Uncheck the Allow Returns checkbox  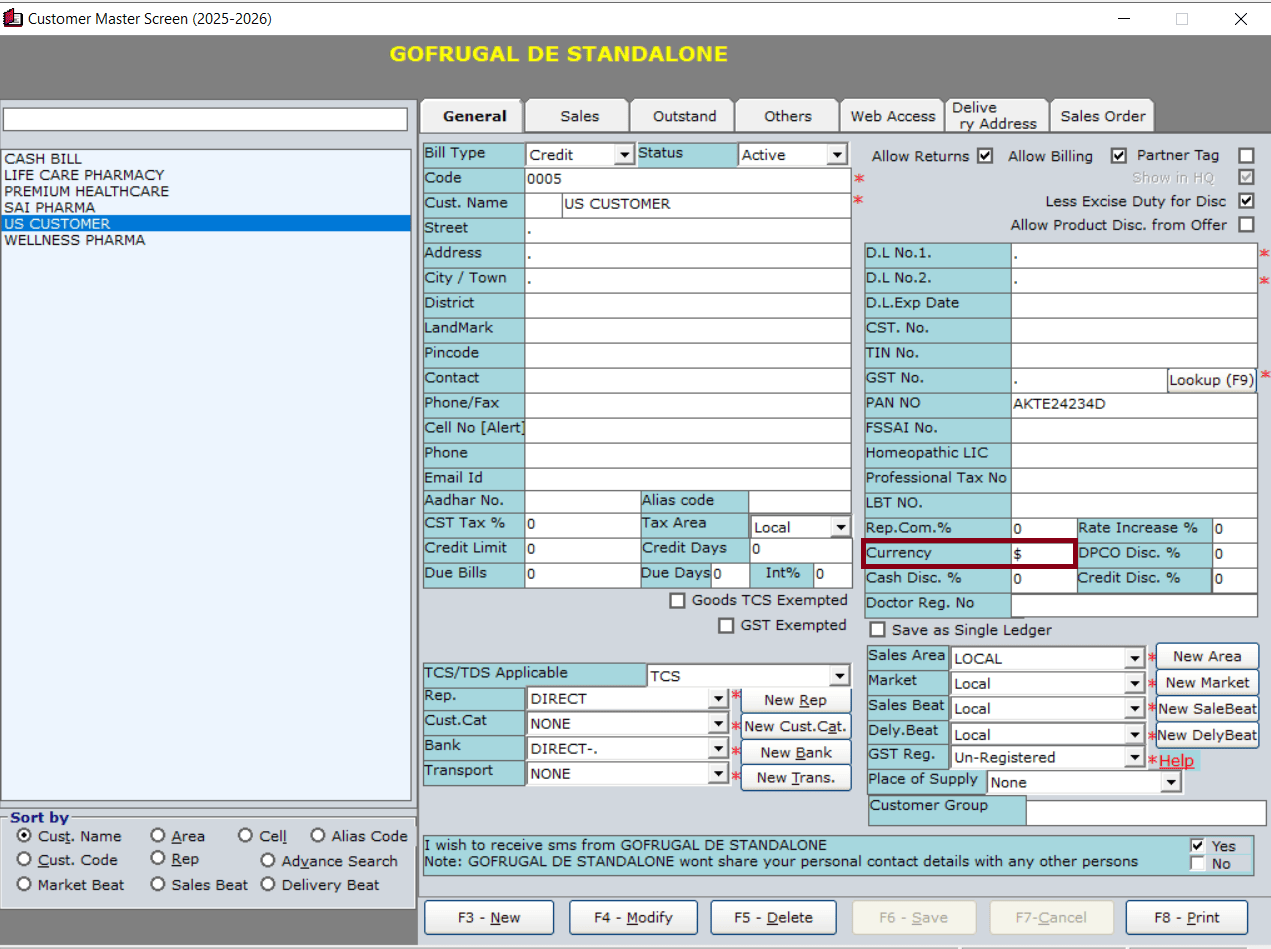click(x=985, y=156)
